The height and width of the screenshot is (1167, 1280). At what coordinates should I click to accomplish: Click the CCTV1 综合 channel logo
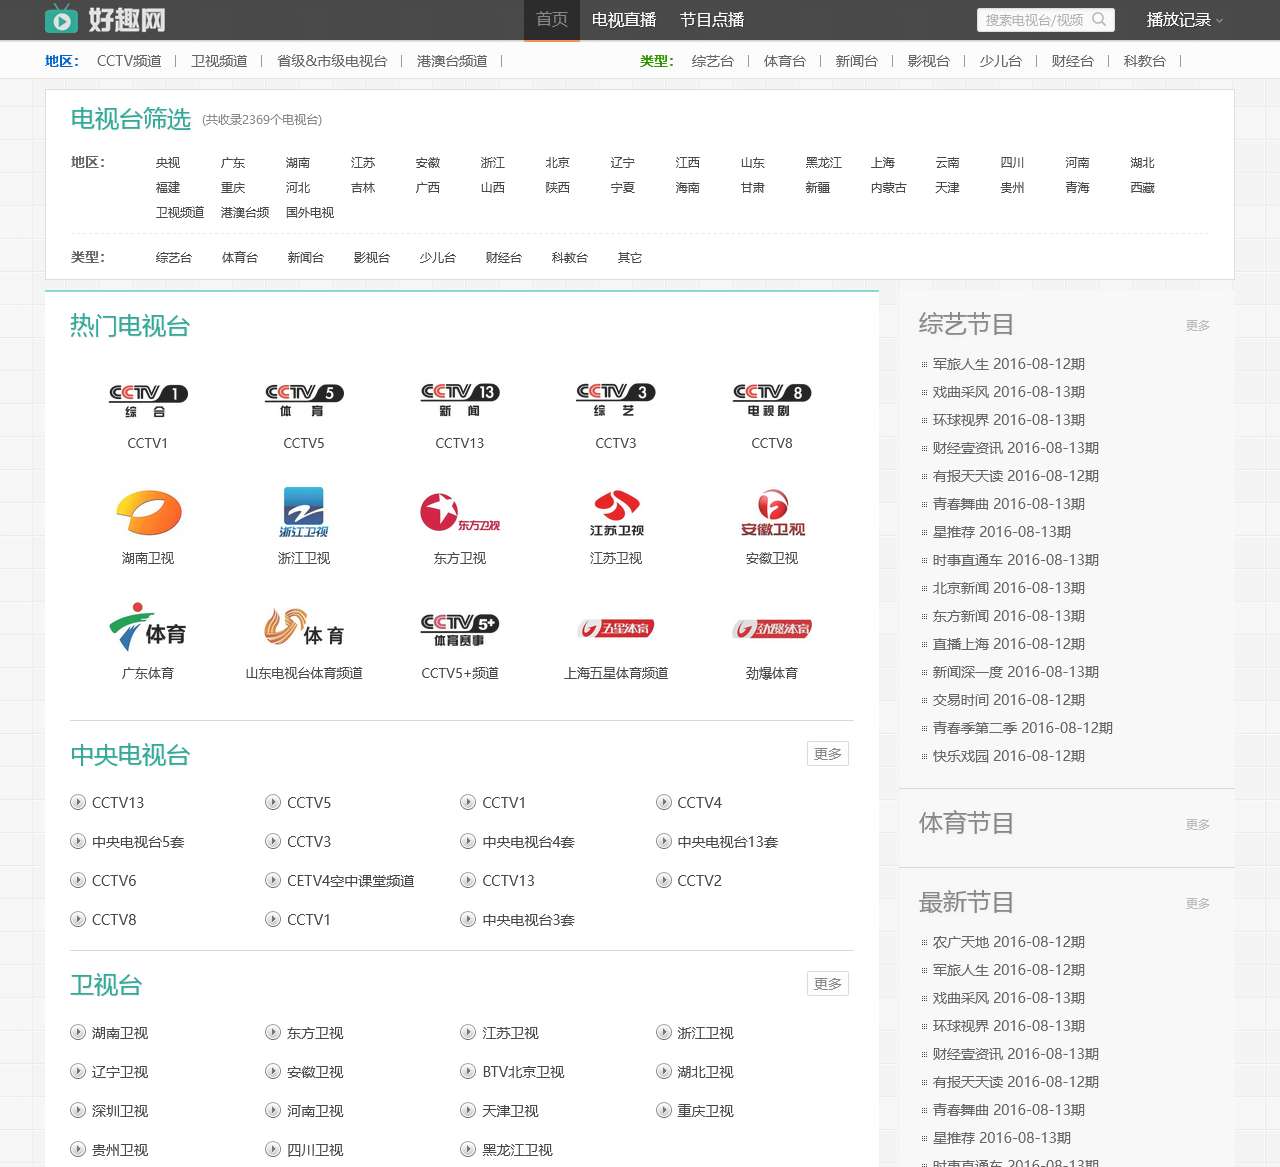(147, 397)
